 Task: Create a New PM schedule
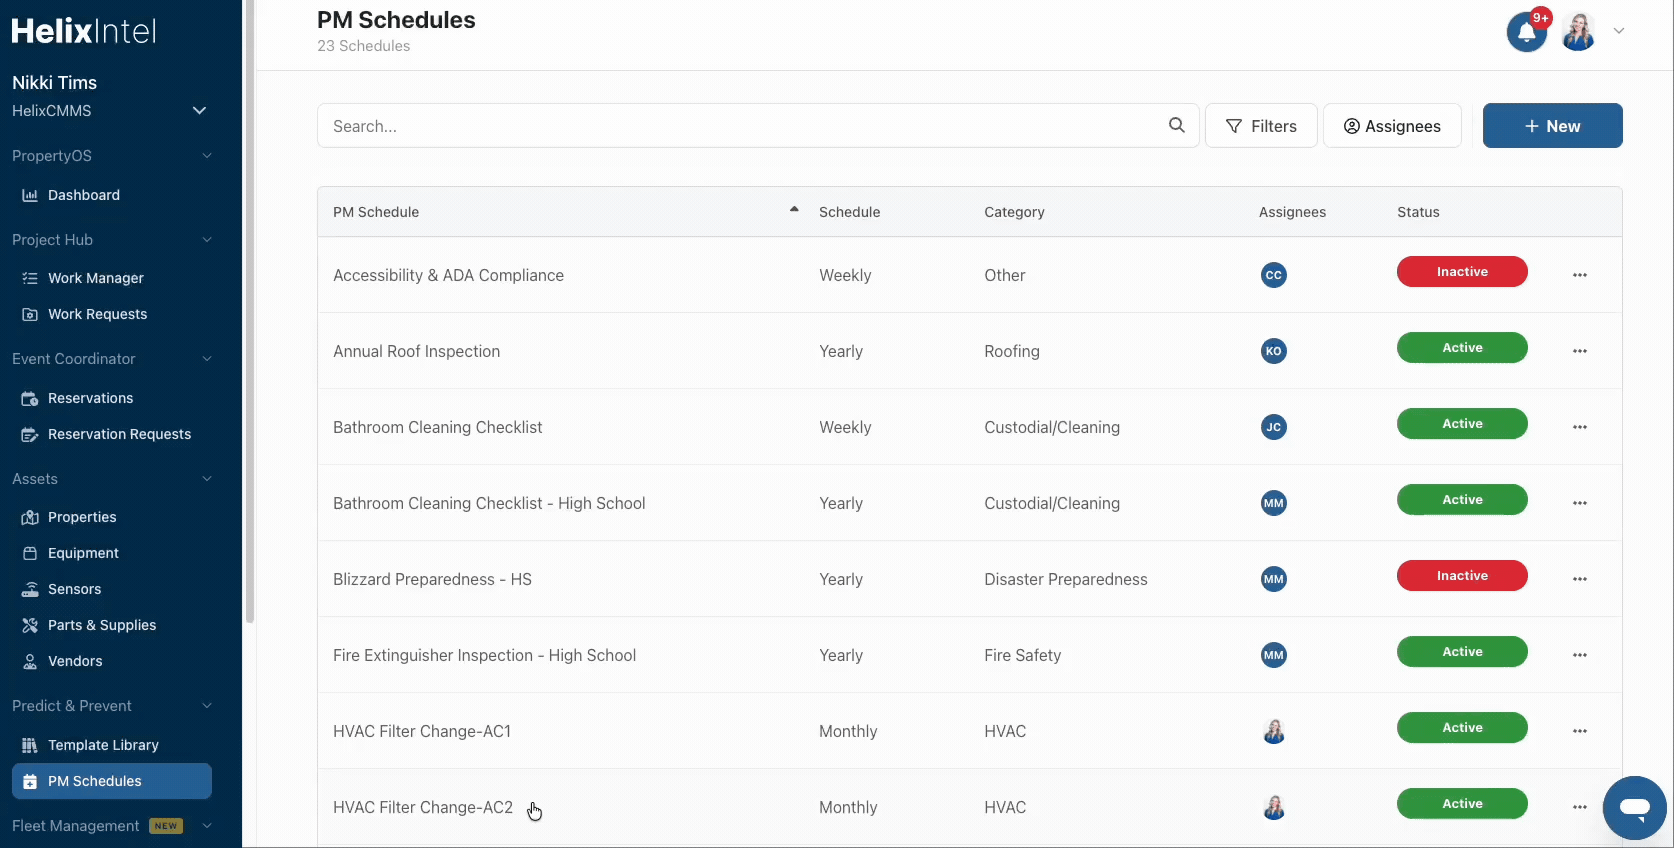[1552, 126]
